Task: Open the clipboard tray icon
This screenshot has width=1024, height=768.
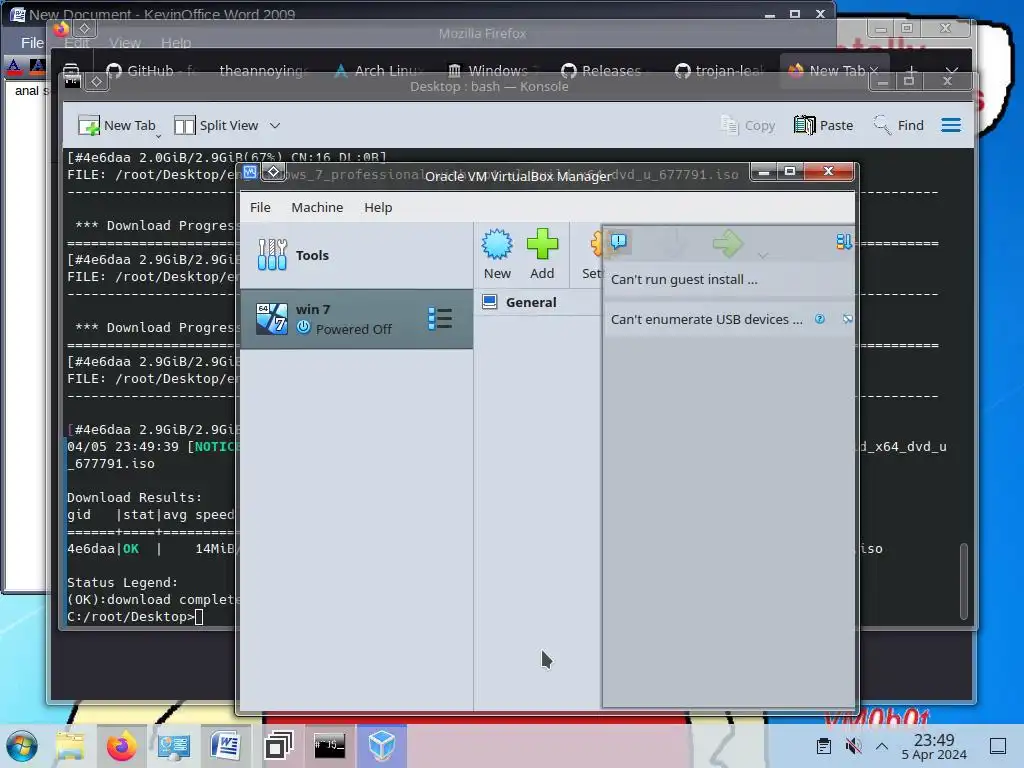Action: point(824,746)
